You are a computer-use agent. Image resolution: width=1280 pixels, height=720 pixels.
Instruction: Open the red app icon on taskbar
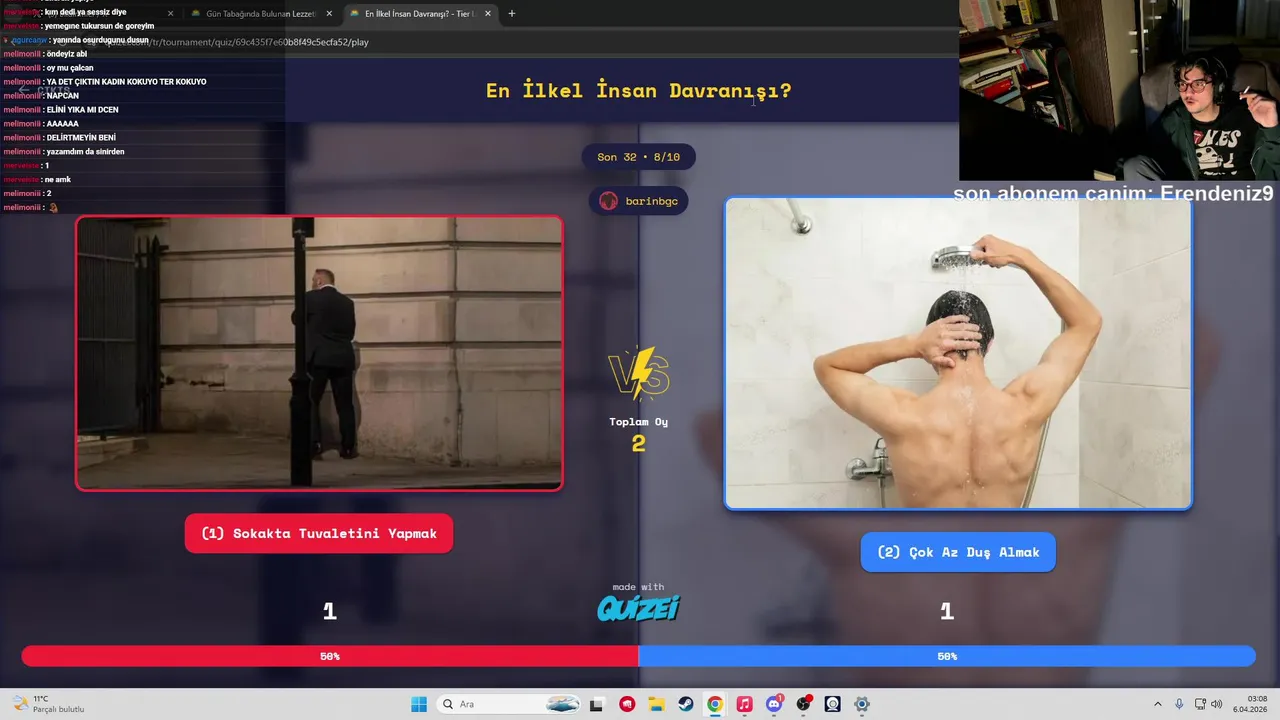pyautogui.click(x=627, y=704)
